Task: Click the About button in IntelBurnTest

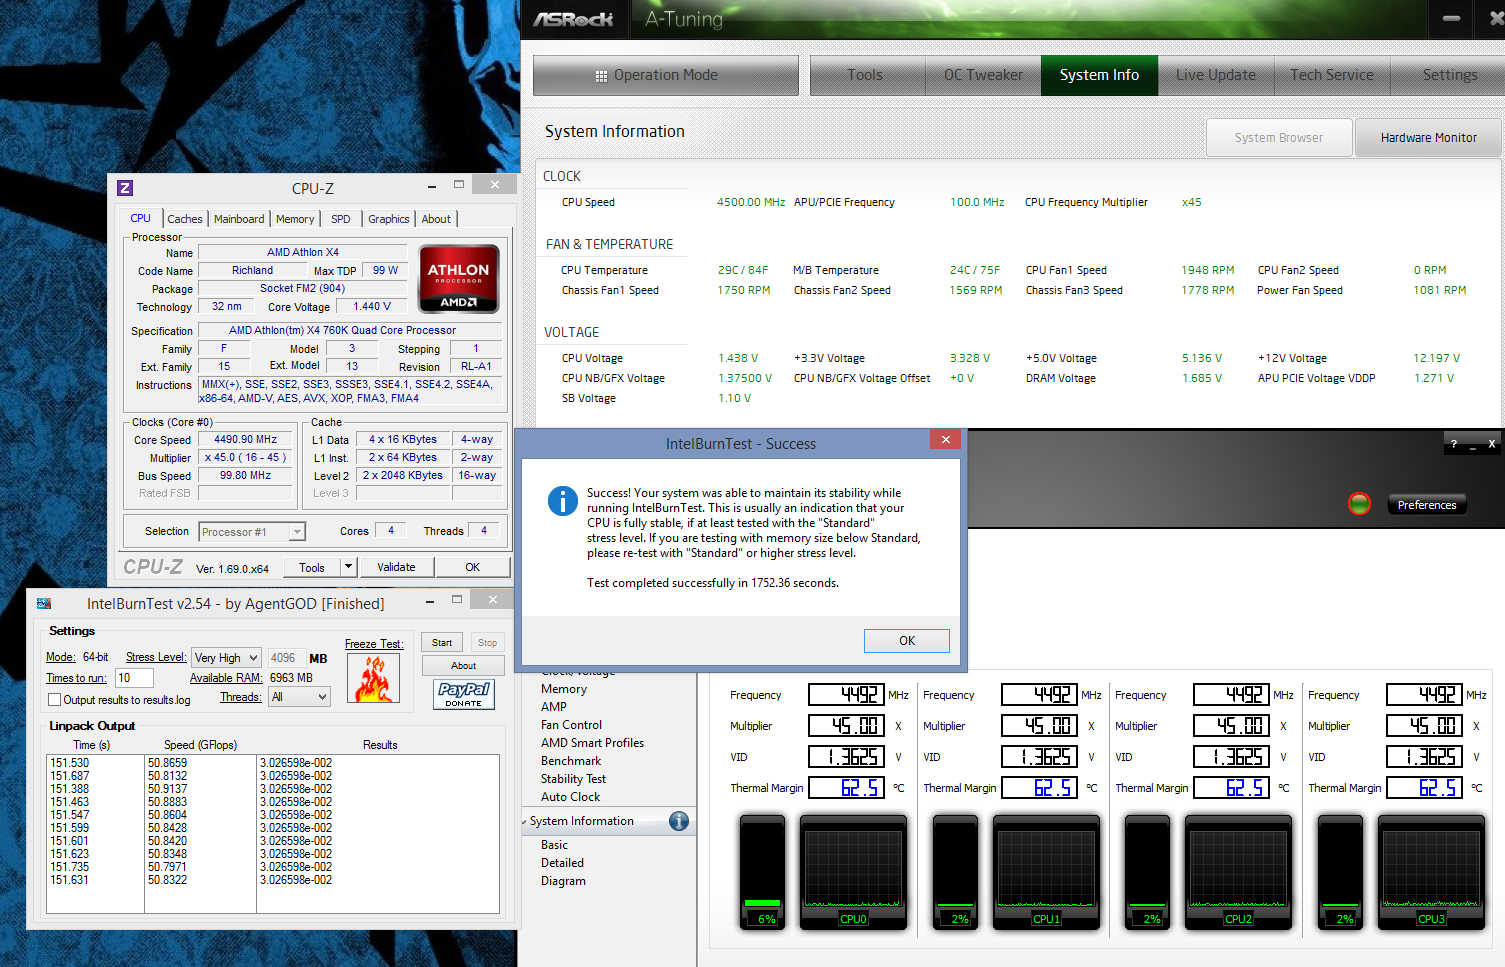Action: point(463,666)
